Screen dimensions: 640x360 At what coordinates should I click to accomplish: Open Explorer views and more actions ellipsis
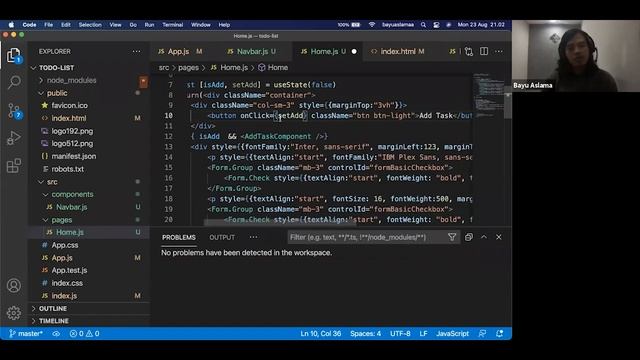[x=136, y=51]
